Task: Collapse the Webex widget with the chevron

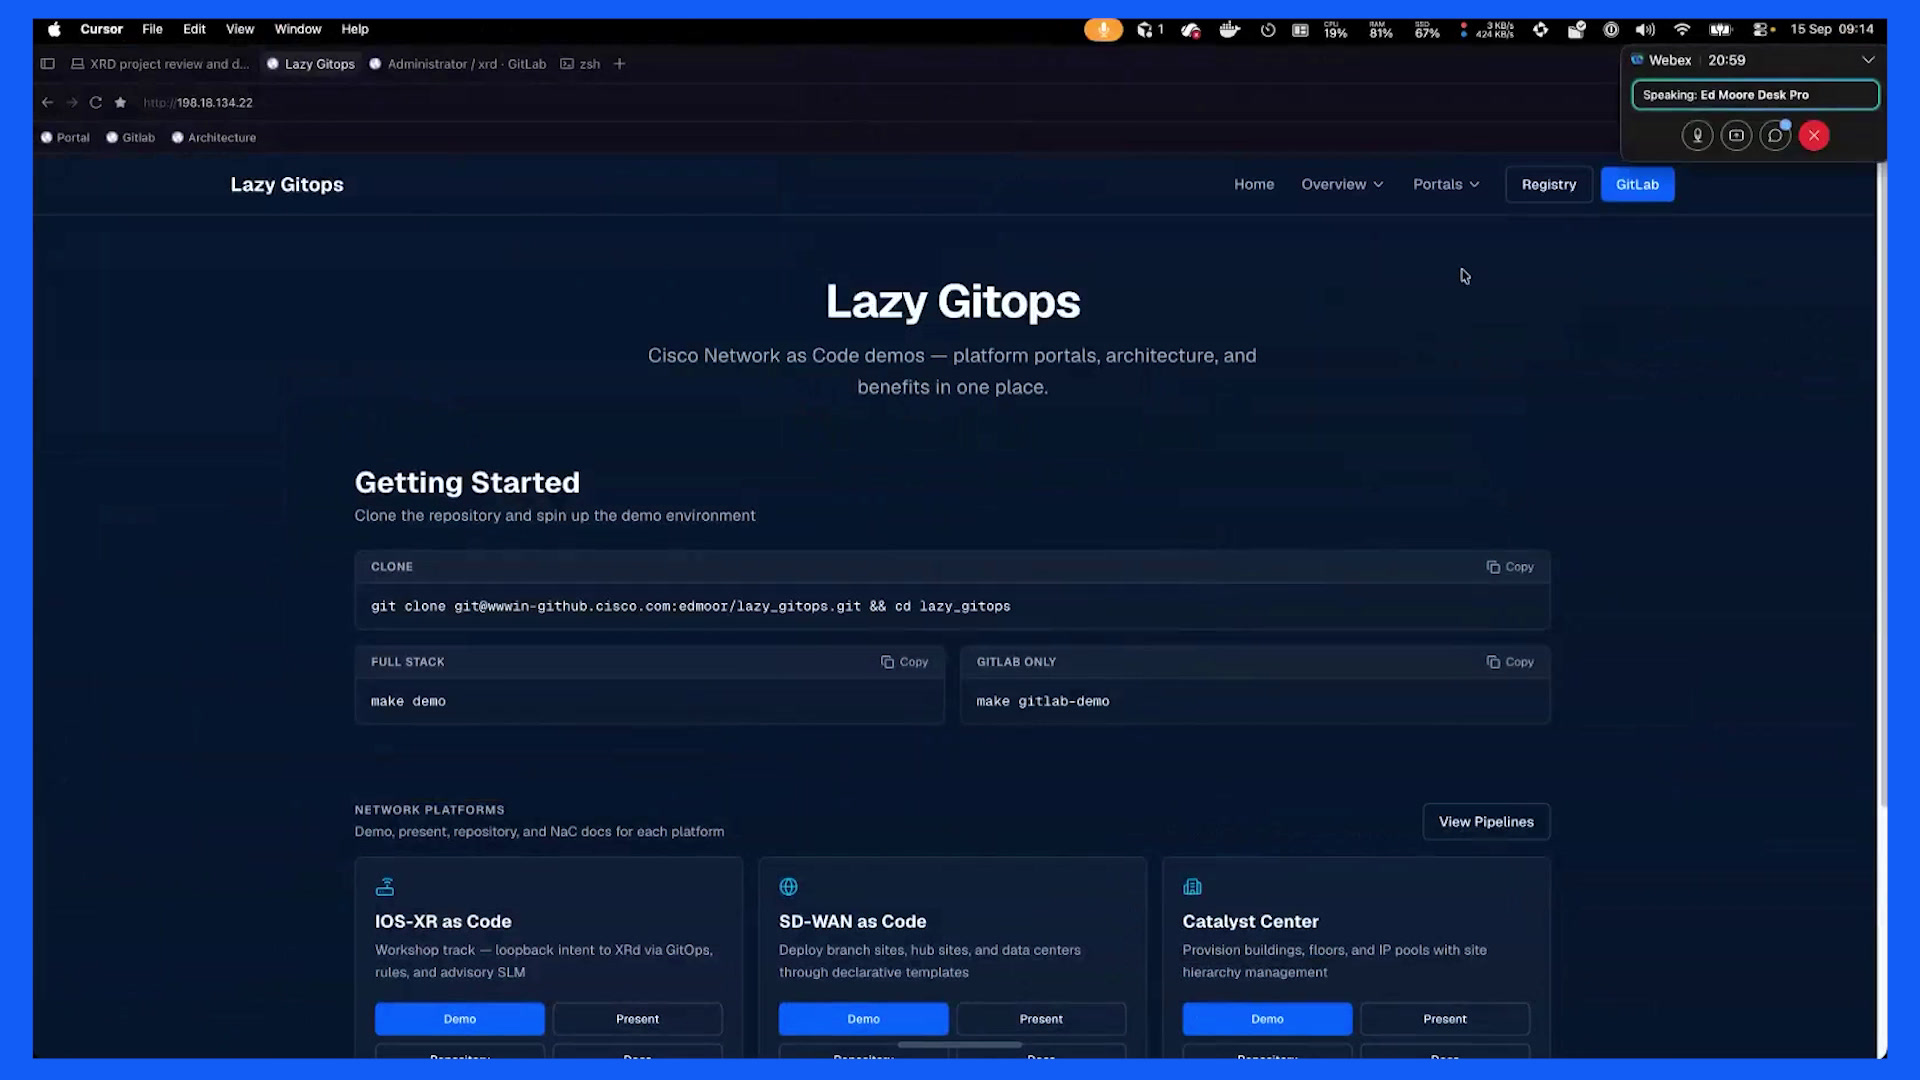Action: coord(1867,60)
